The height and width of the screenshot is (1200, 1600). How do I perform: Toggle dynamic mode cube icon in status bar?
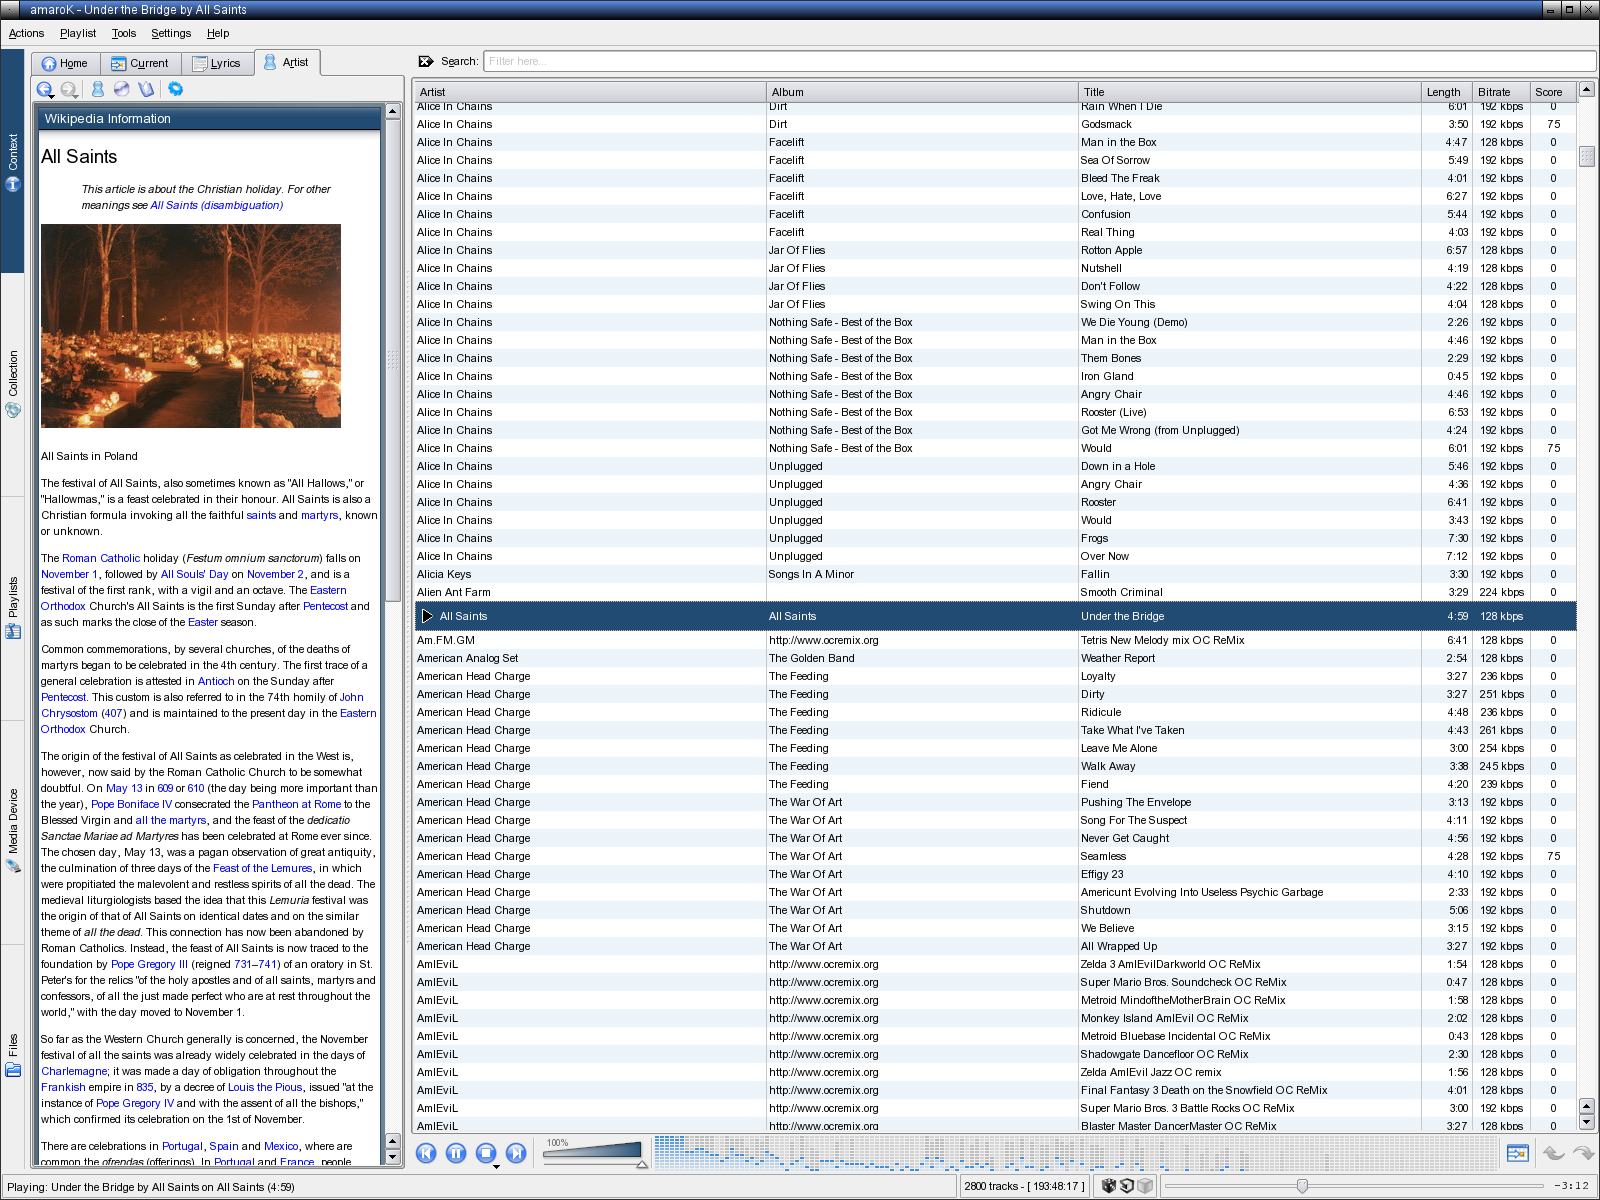[x=1145, y=1186]
